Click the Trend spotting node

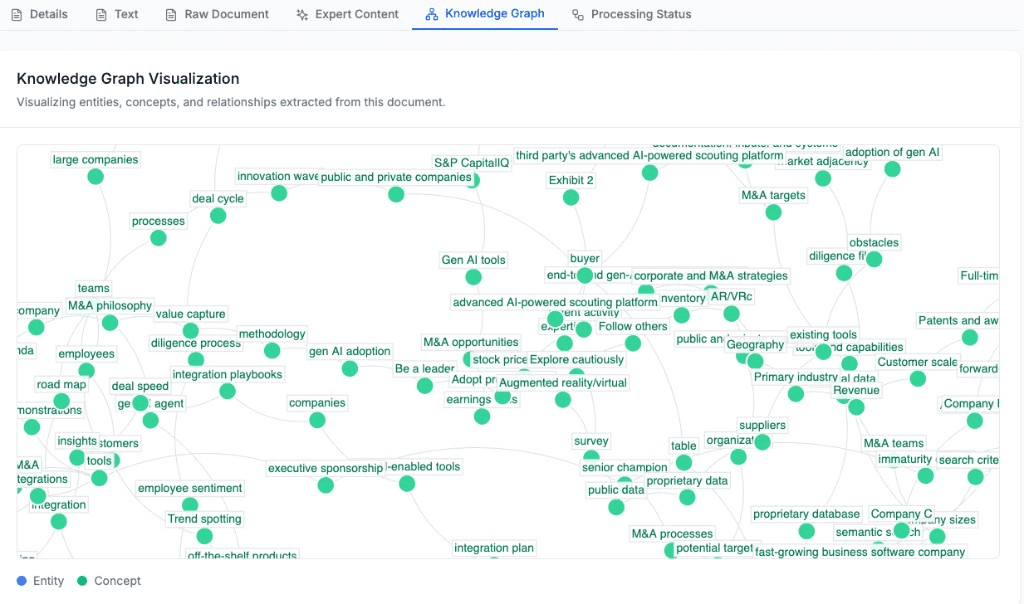point(204,536)
